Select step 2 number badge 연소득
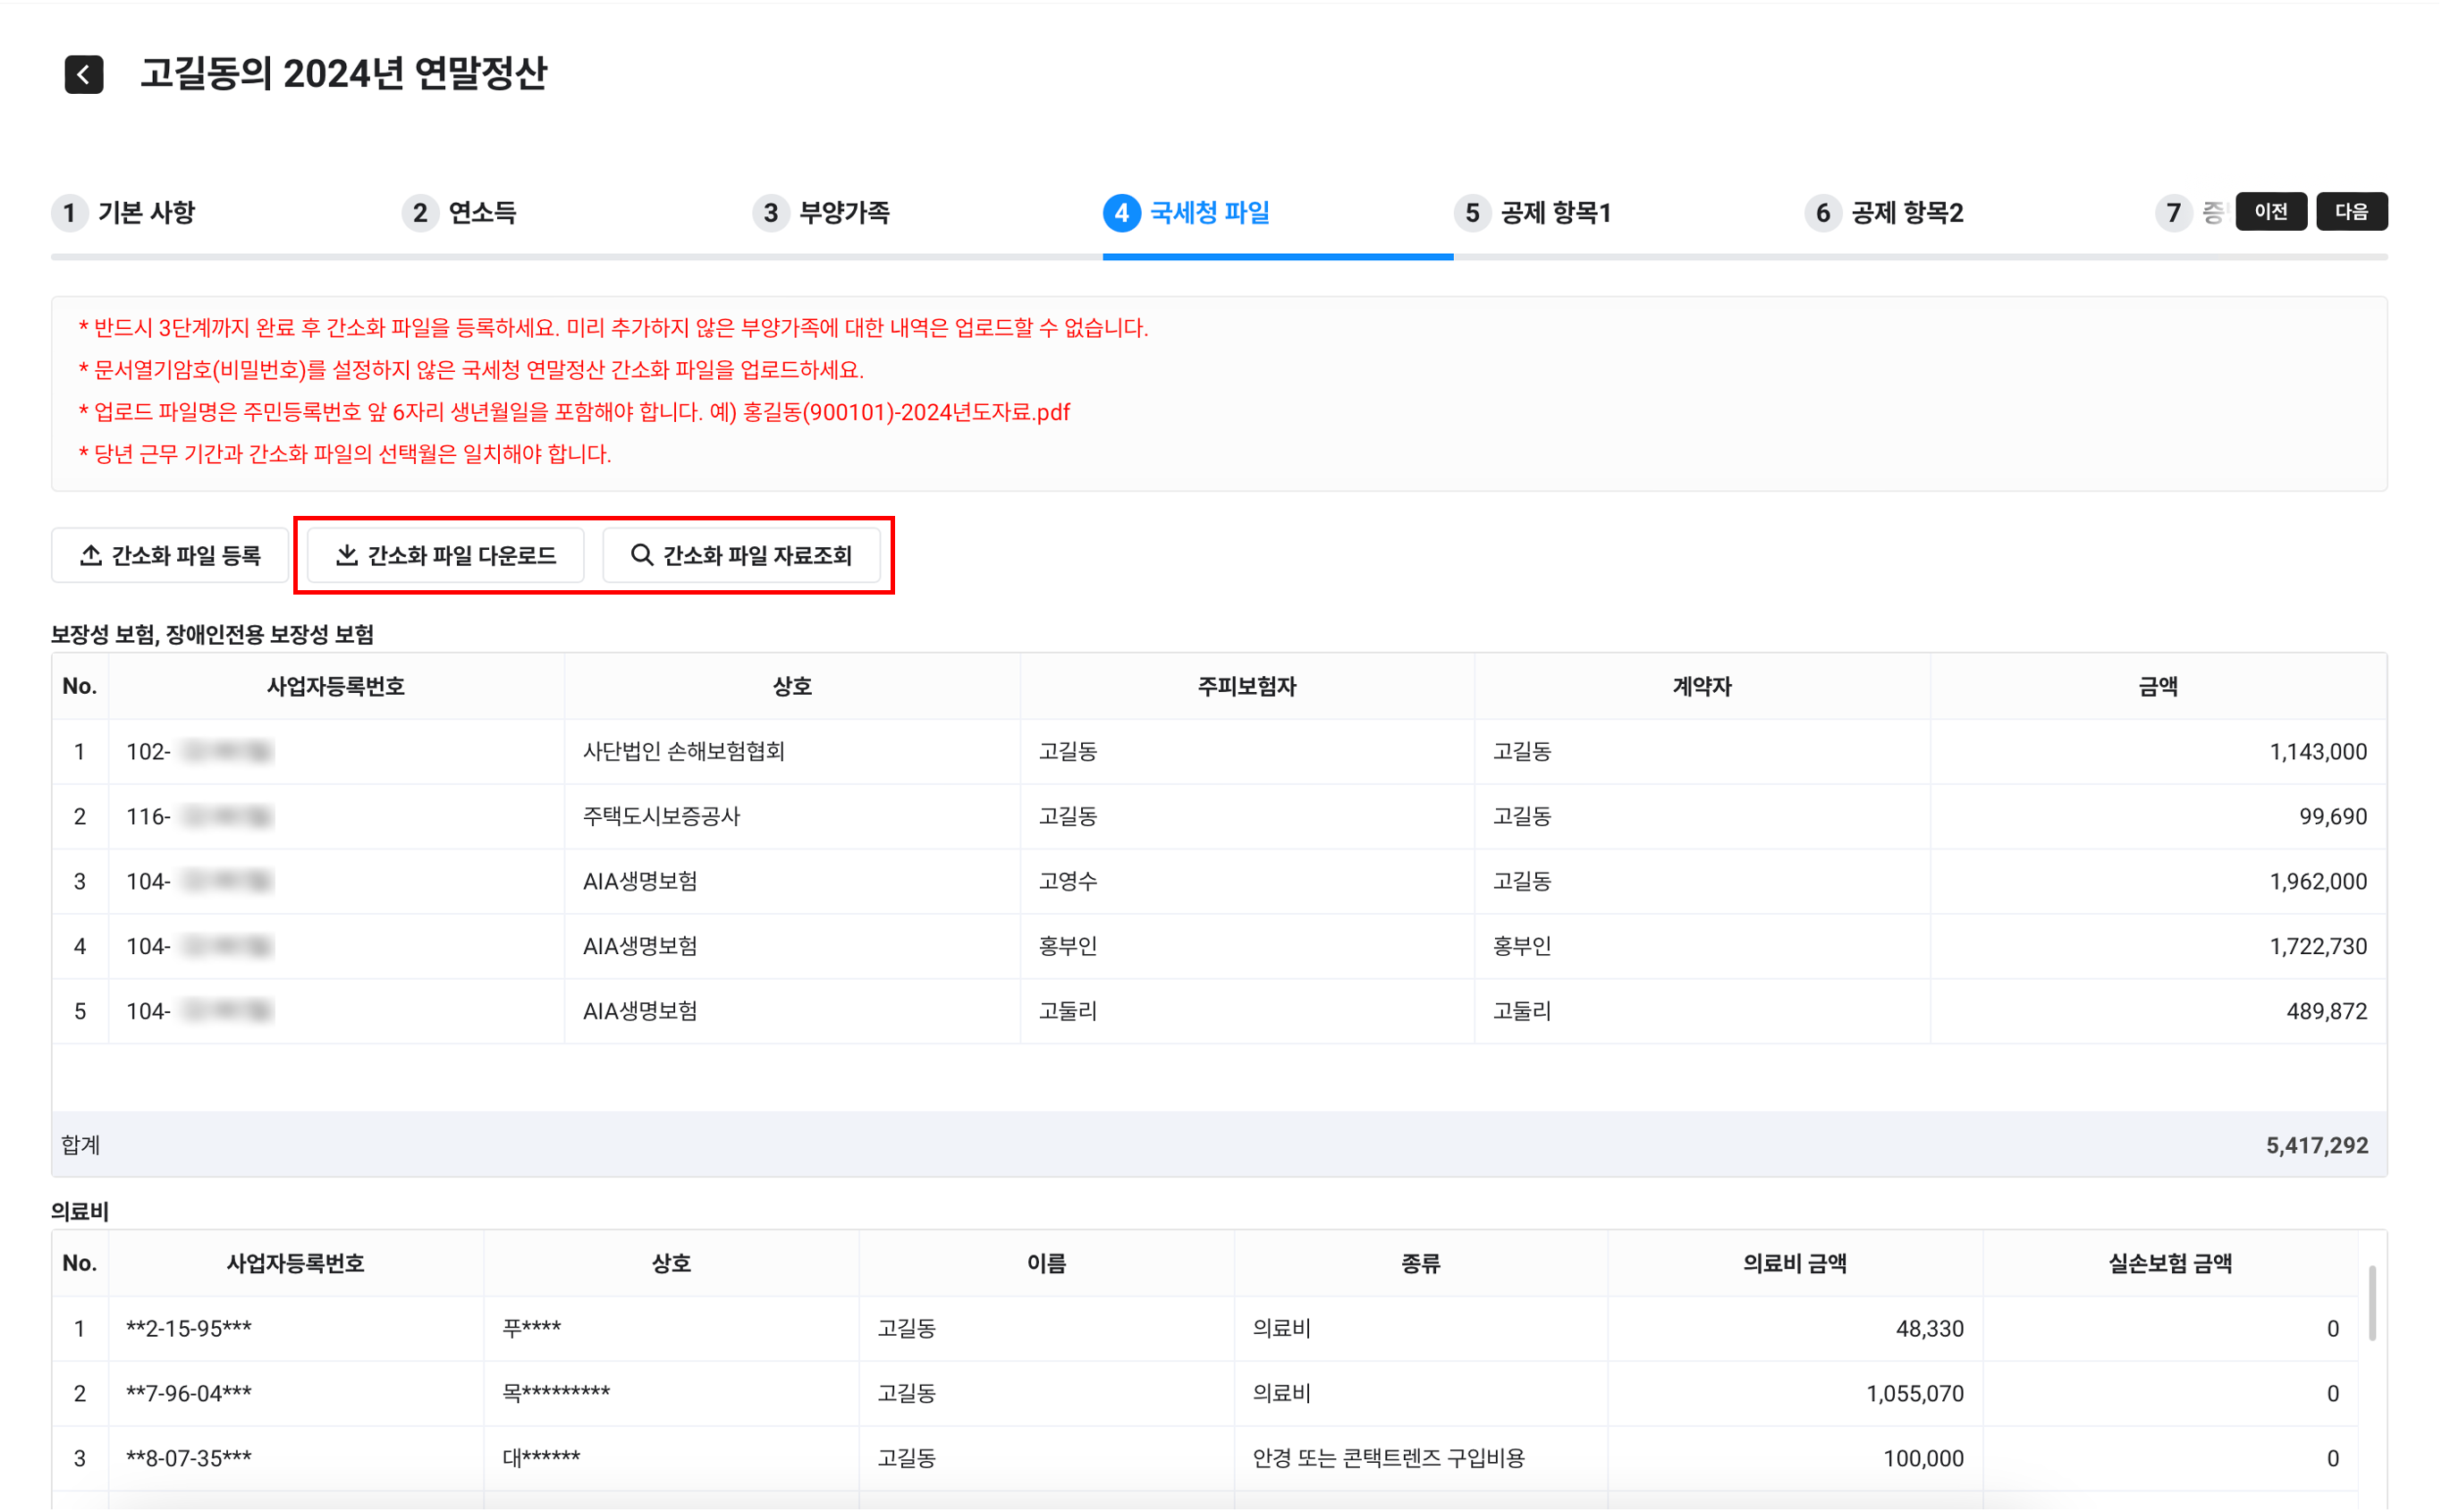 [x=420, y=213]
